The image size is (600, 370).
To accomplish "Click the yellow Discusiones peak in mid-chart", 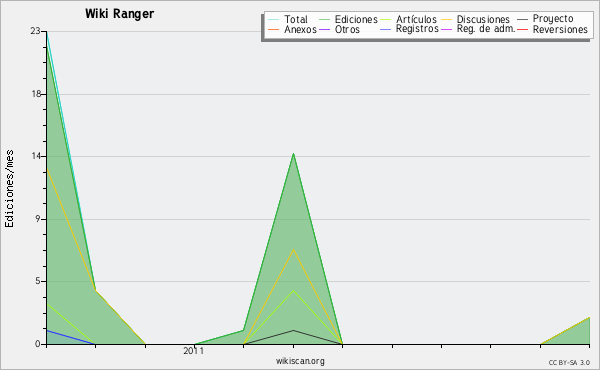I will [x=293, y=249].
